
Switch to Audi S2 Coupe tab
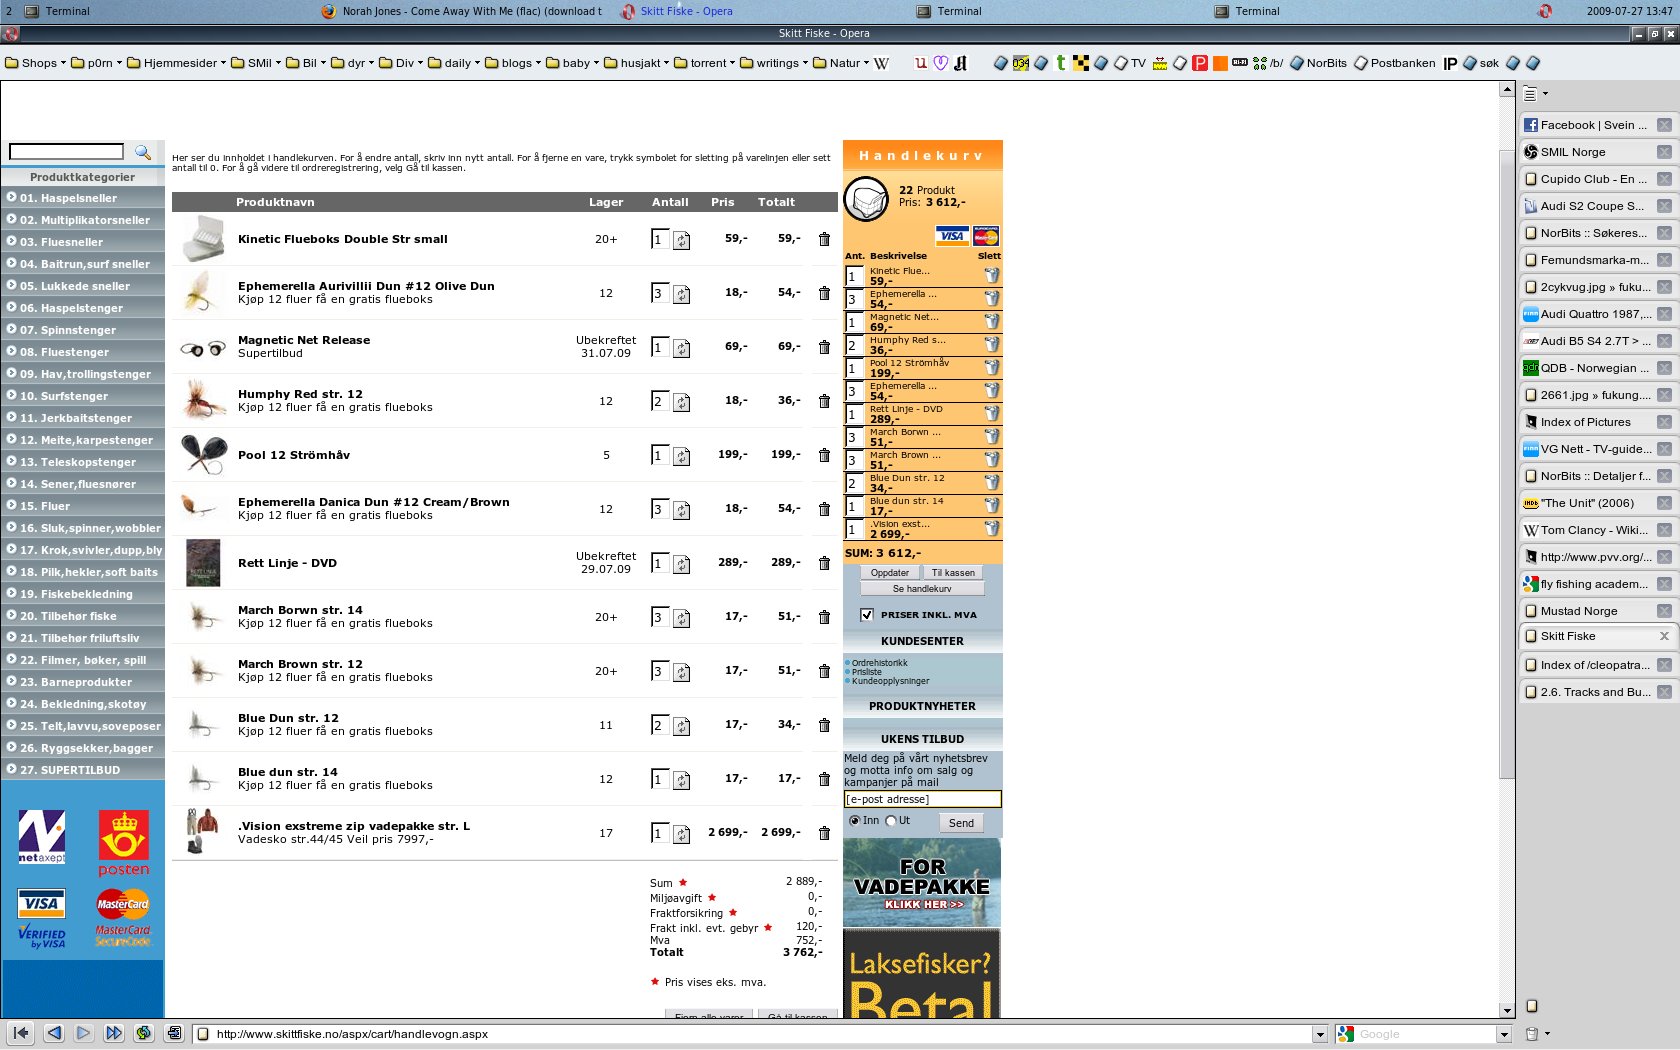point(1597,206)
